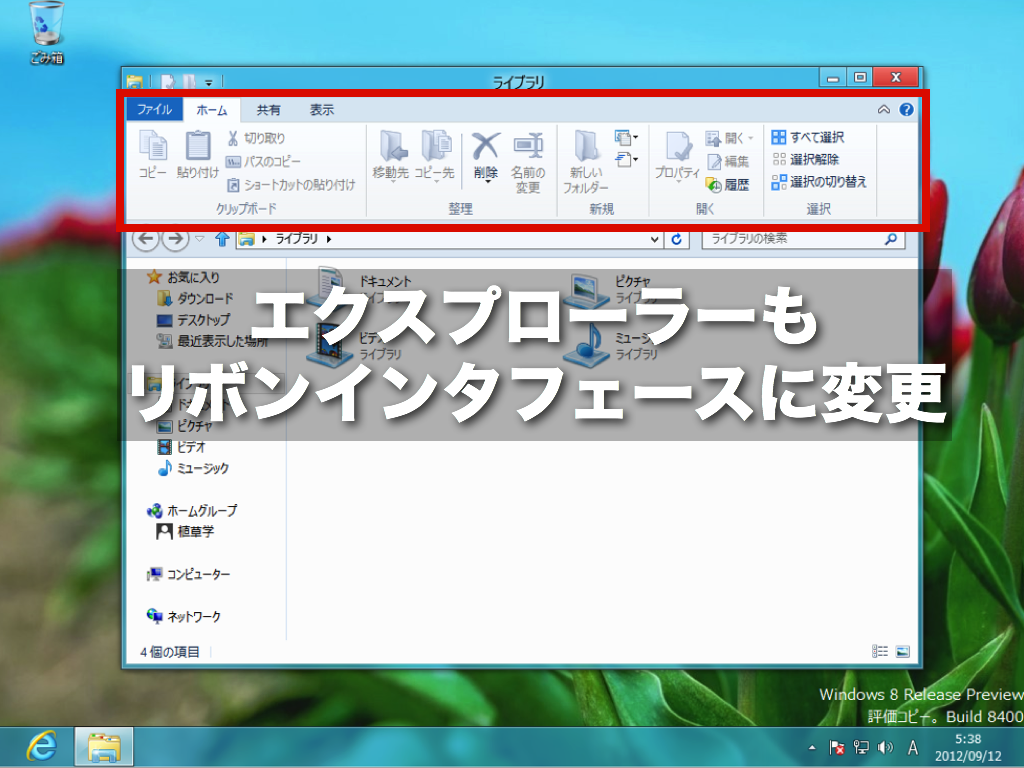Open recent locations dropdown beside forward arrow

click(200, 239)
